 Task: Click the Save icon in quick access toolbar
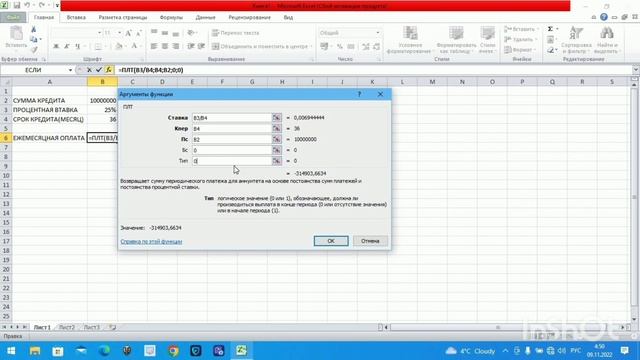[17, 5]
